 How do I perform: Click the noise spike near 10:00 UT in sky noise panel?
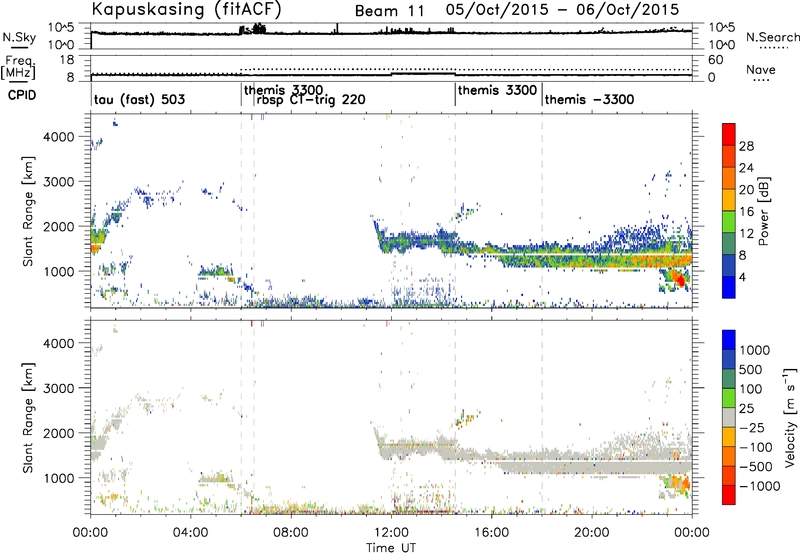[337, 29]
